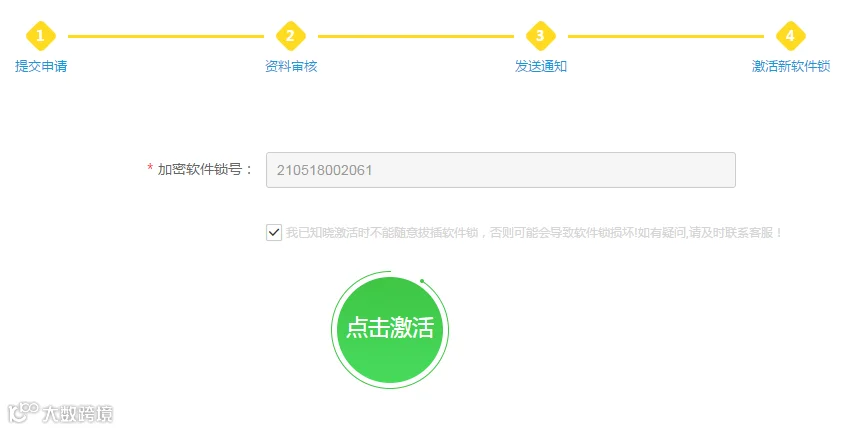Click the acknowledgment warning text
The image size is (858, 430).
pos(534,233)
